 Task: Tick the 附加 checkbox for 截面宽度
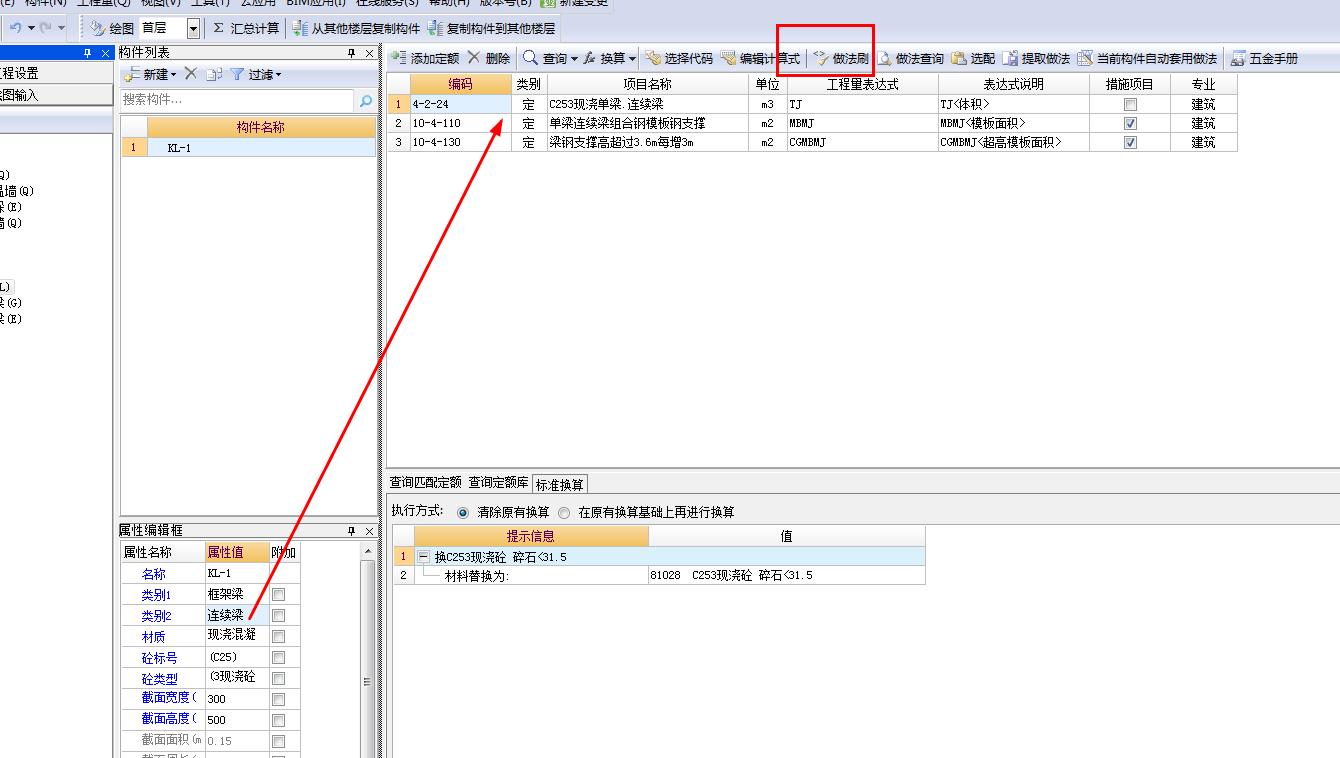tap(278, 699)
